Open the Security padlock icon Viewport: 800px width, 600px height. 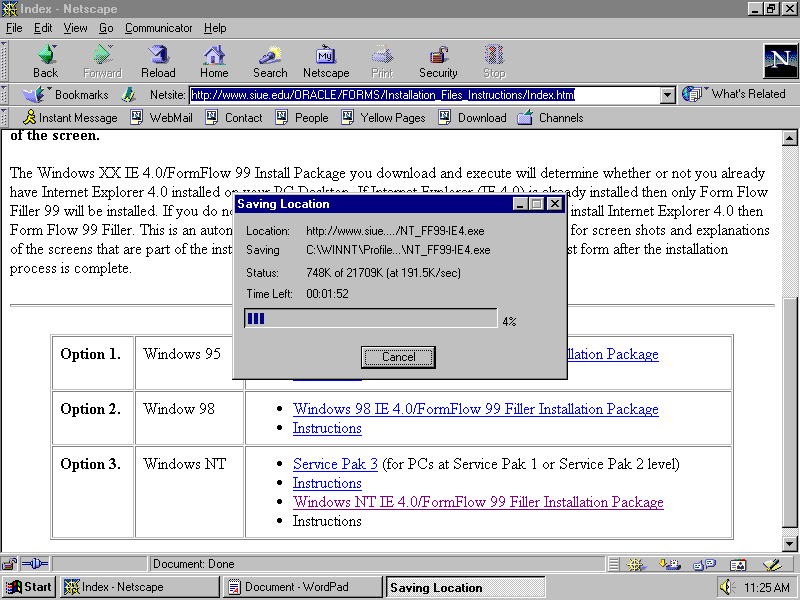click(x=438, y=60)
